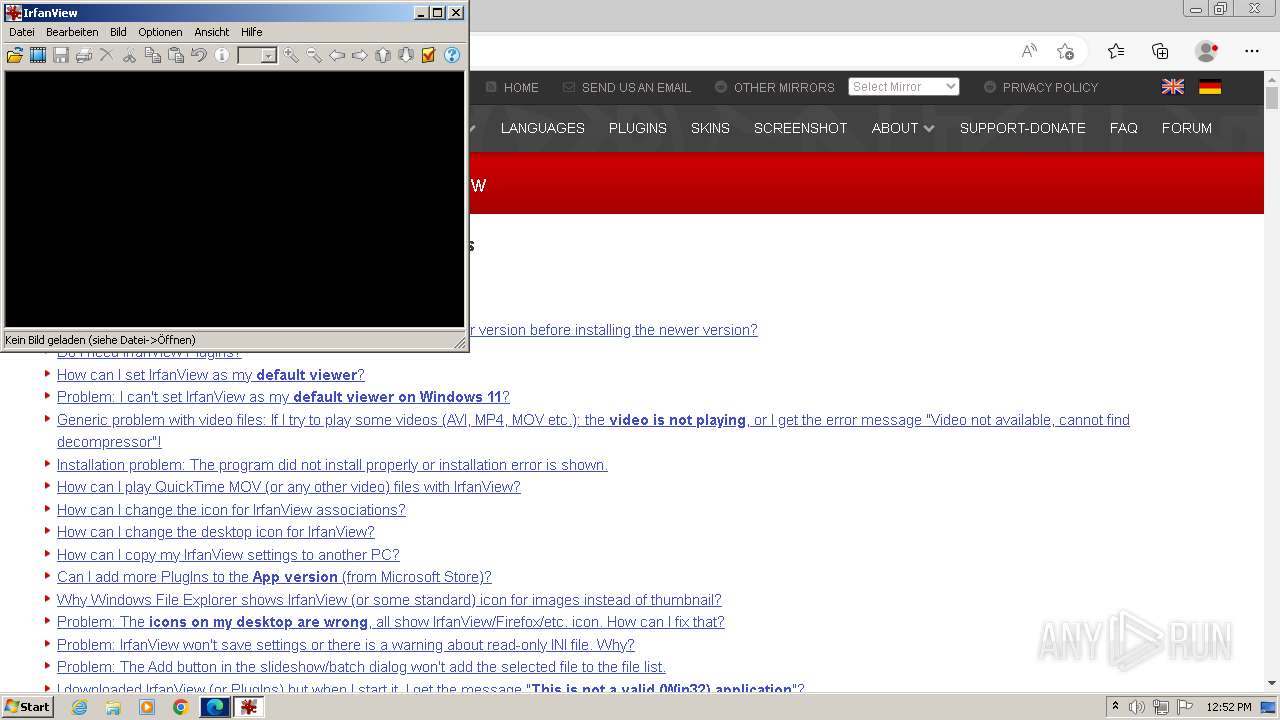Image resolution: width=1280 pixels, height=720 pixels.
Task: Switch website to German via flag
Action: click(x=1210, y=87)
